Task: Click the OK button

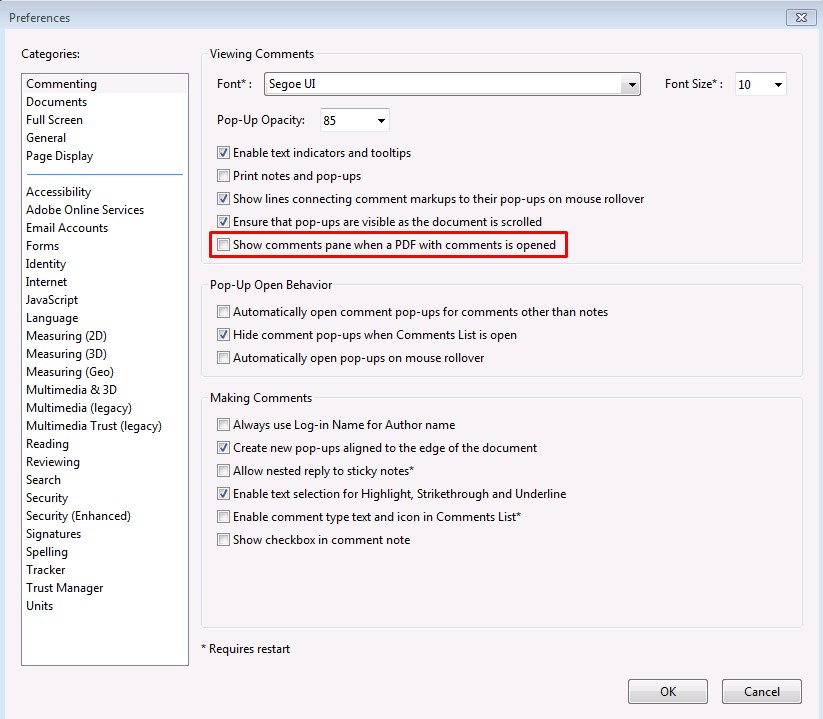Action: (667, 691)
